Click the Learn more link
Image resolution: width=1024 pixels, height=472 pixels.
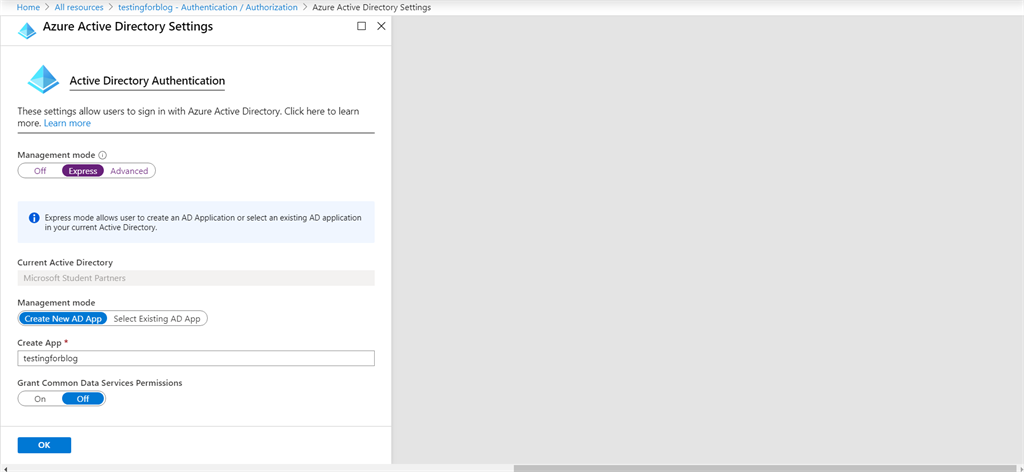click(x=67, y=123)
